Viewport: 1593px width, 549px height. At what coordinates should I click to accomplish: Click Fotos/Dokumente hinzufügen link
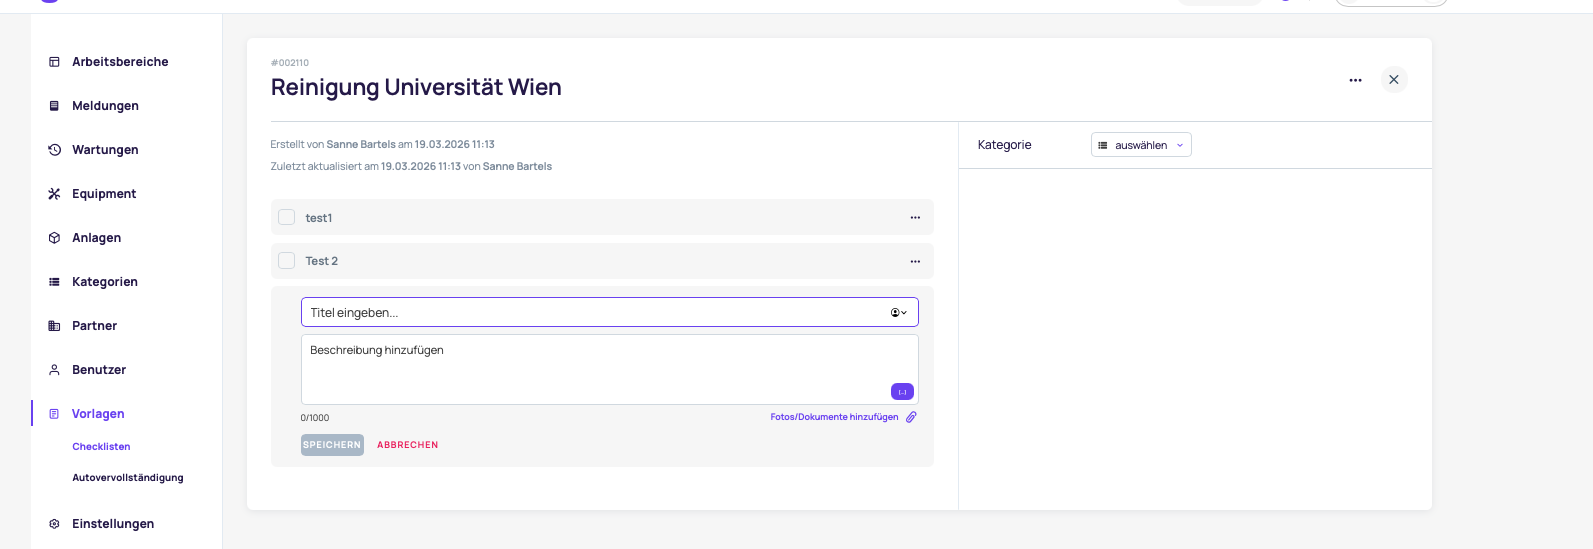[834, 417]
